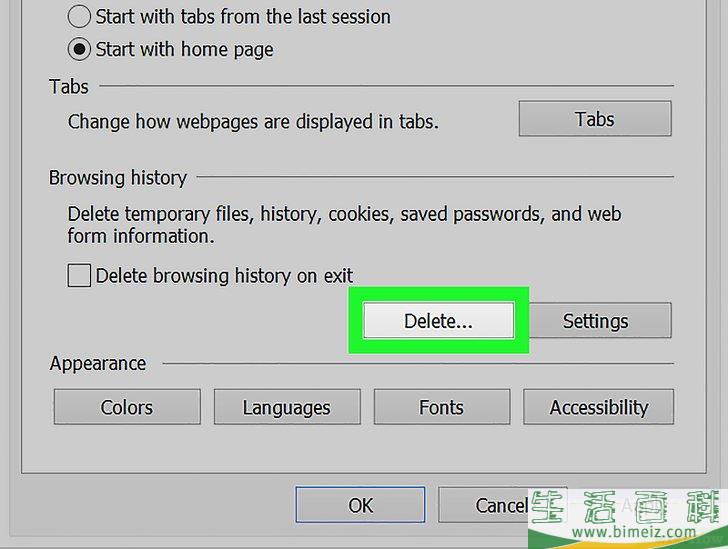Click the highlighted Delete... button

pos(438,320)
